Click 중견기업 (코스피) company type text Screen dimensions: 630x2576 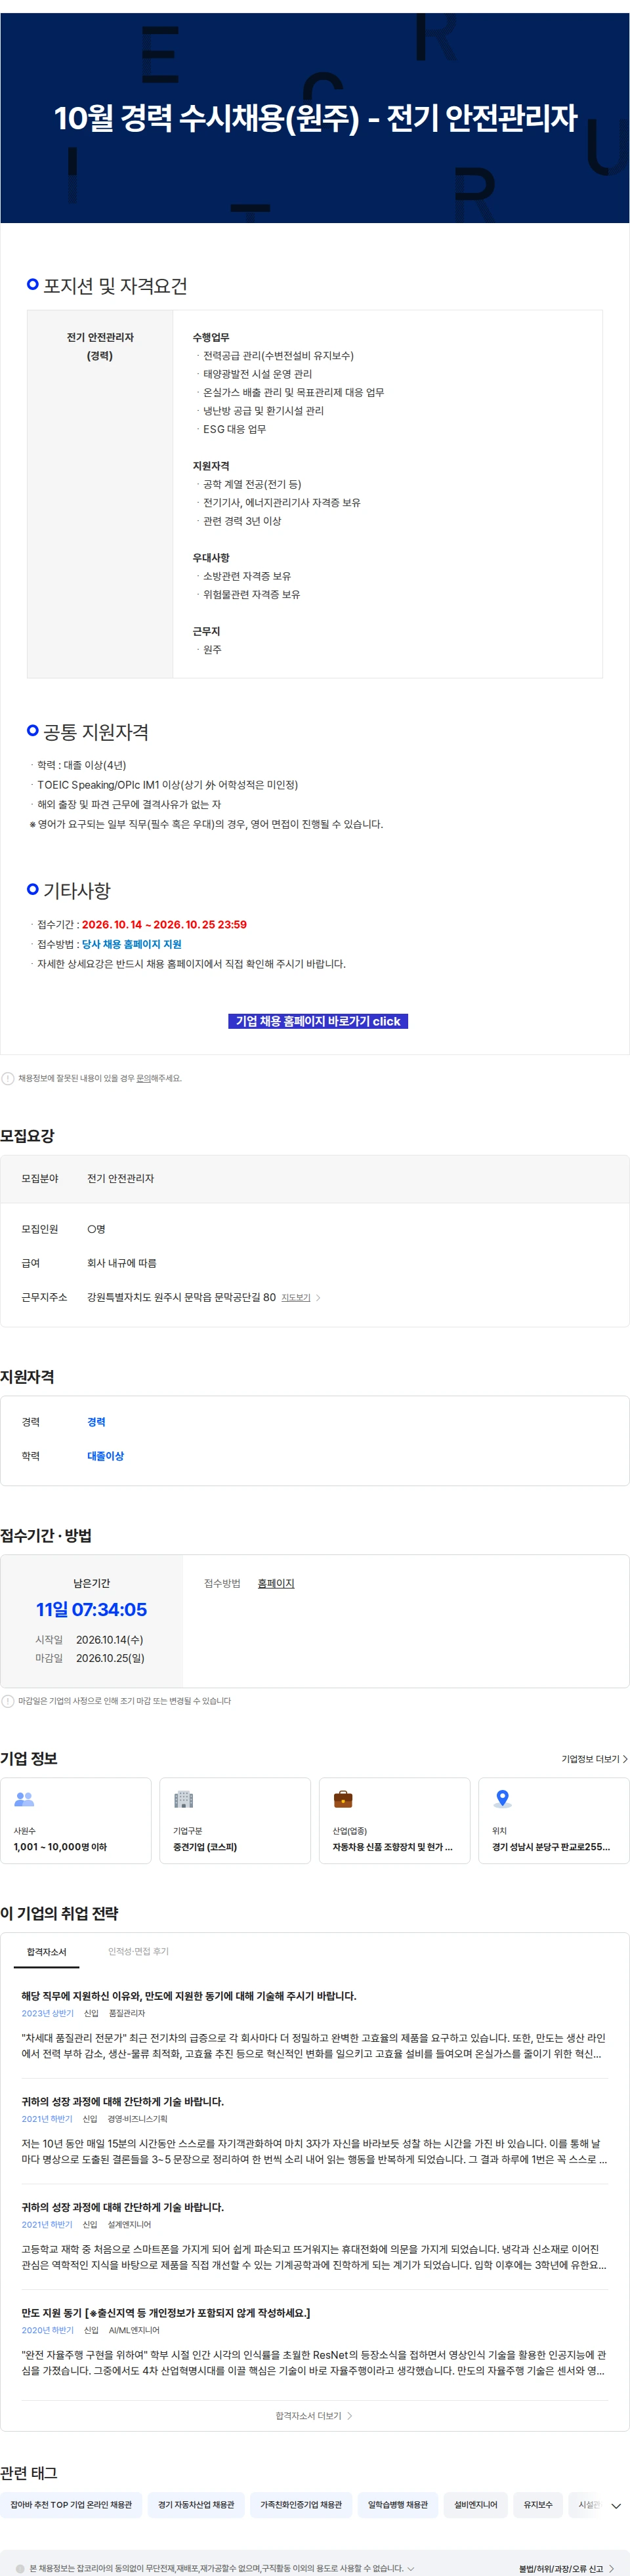tap(205, 1846)
